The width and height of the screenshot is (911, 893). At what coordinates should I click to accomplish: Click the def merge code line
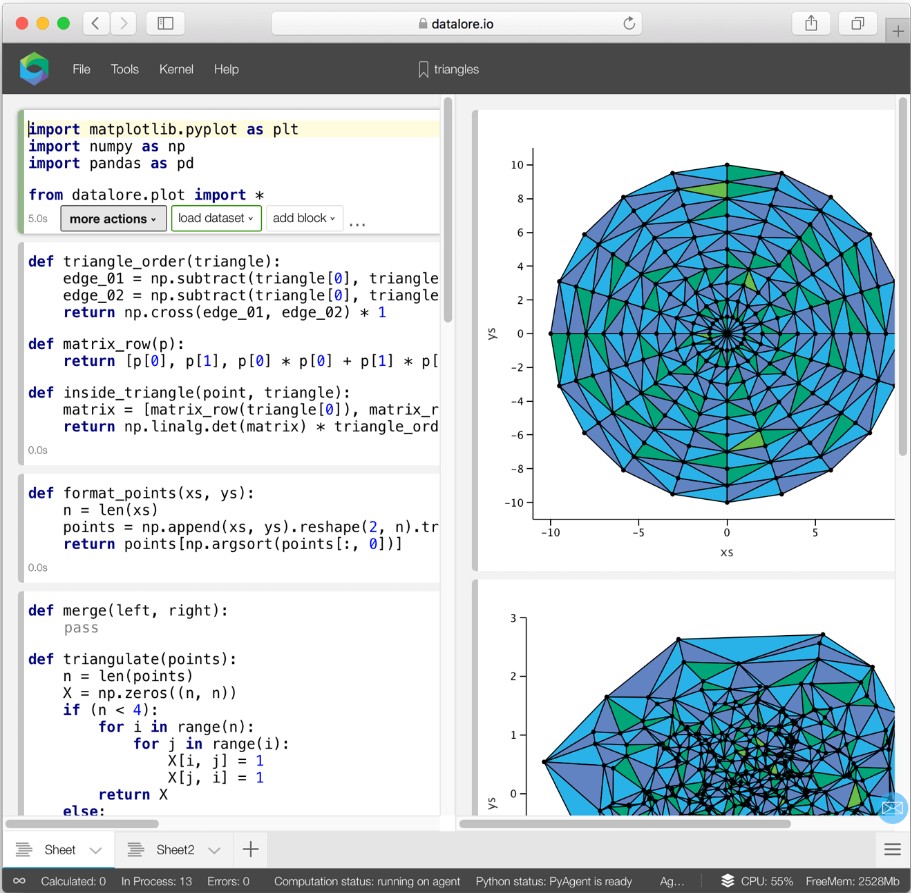(x=128, y=611)
